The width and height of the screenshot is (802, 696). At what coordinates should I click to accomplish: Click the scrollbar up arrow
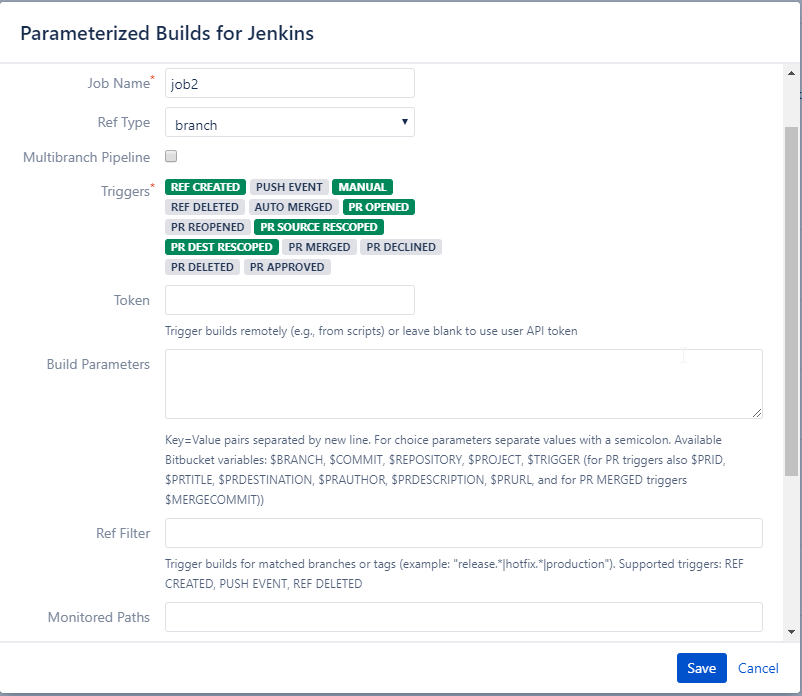click(791, 73)
